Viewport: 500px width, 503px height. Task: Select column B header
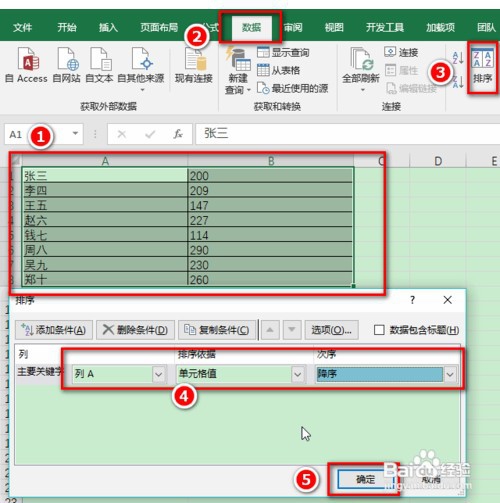(271, 161)
